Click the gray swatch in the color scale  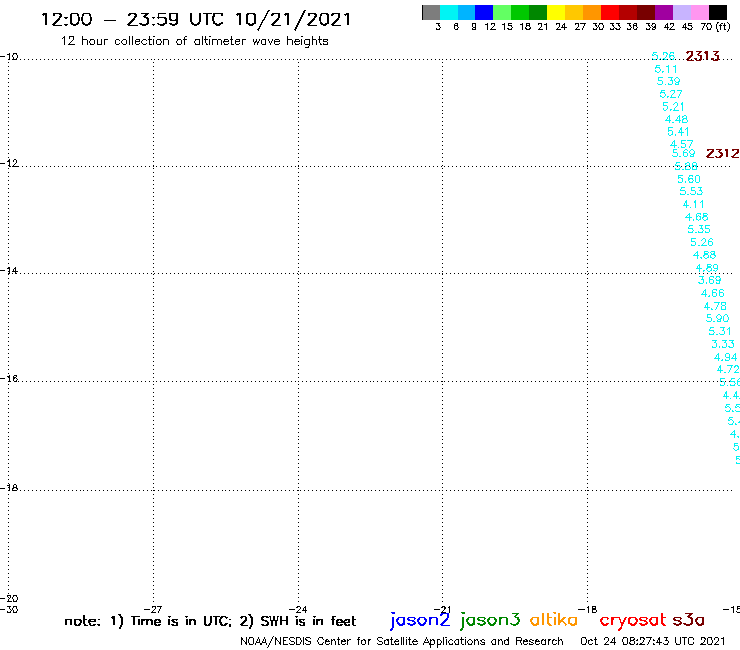point(431,12)
